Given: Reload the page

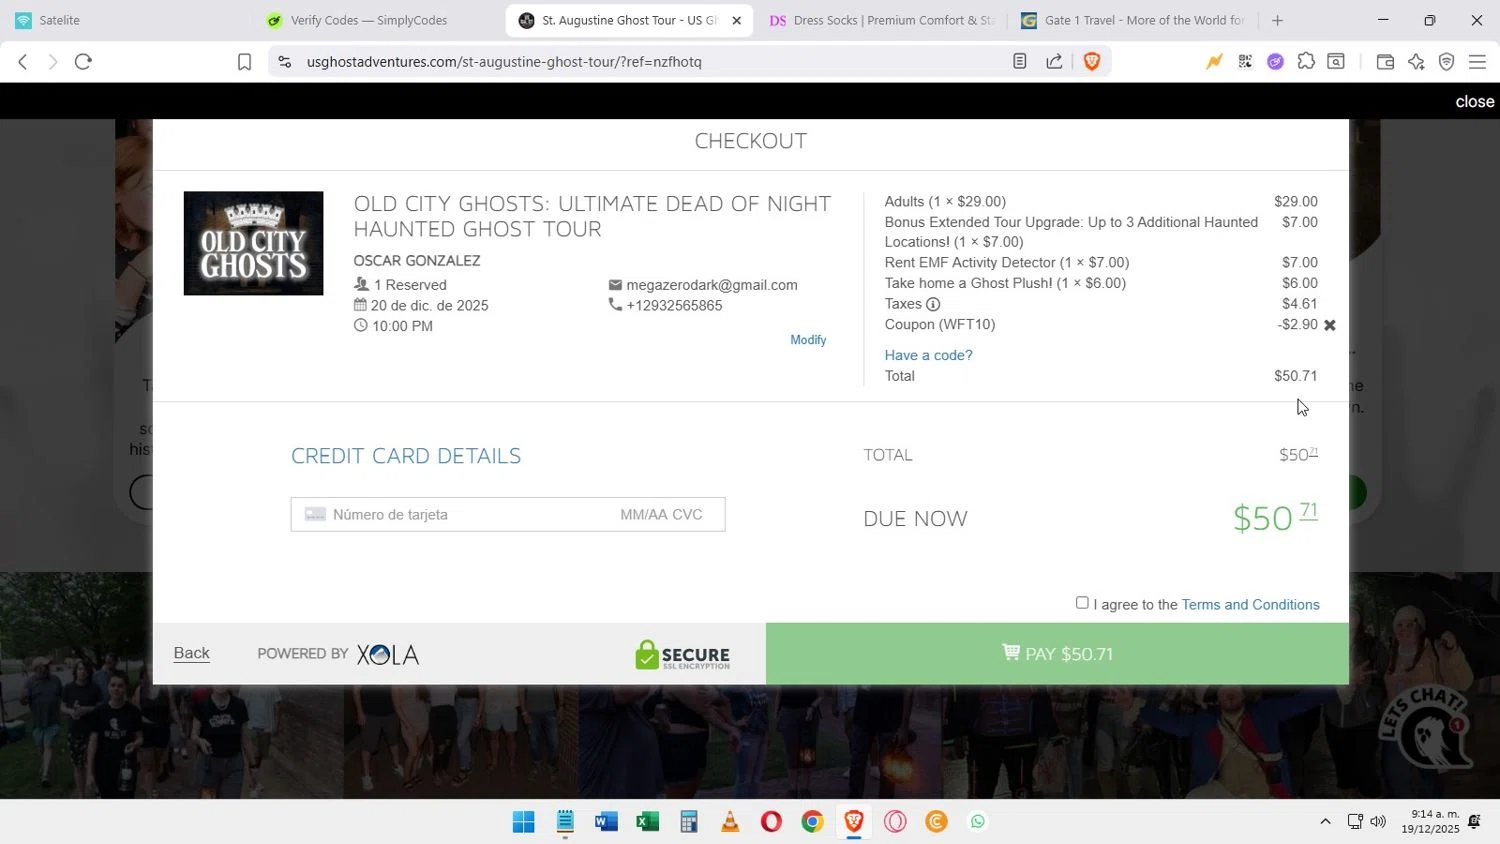Looking at the screenshot, I should click(84, 62).
